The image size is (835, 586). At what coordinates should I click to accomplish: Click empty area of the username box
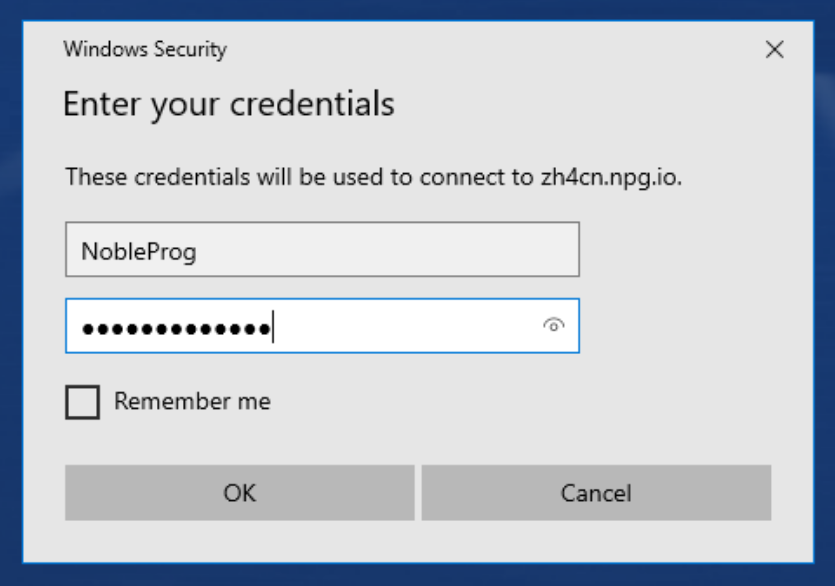[389, 249]
